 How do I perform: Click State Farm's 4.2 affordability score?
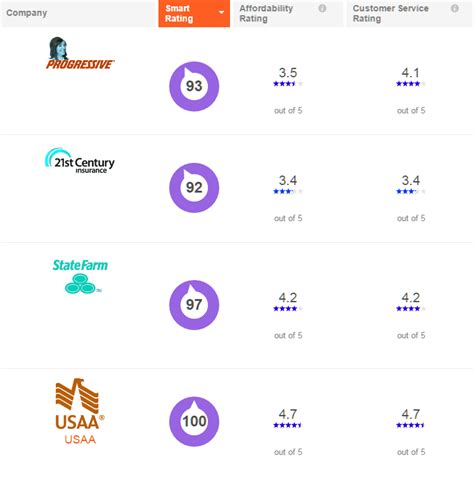288,297
